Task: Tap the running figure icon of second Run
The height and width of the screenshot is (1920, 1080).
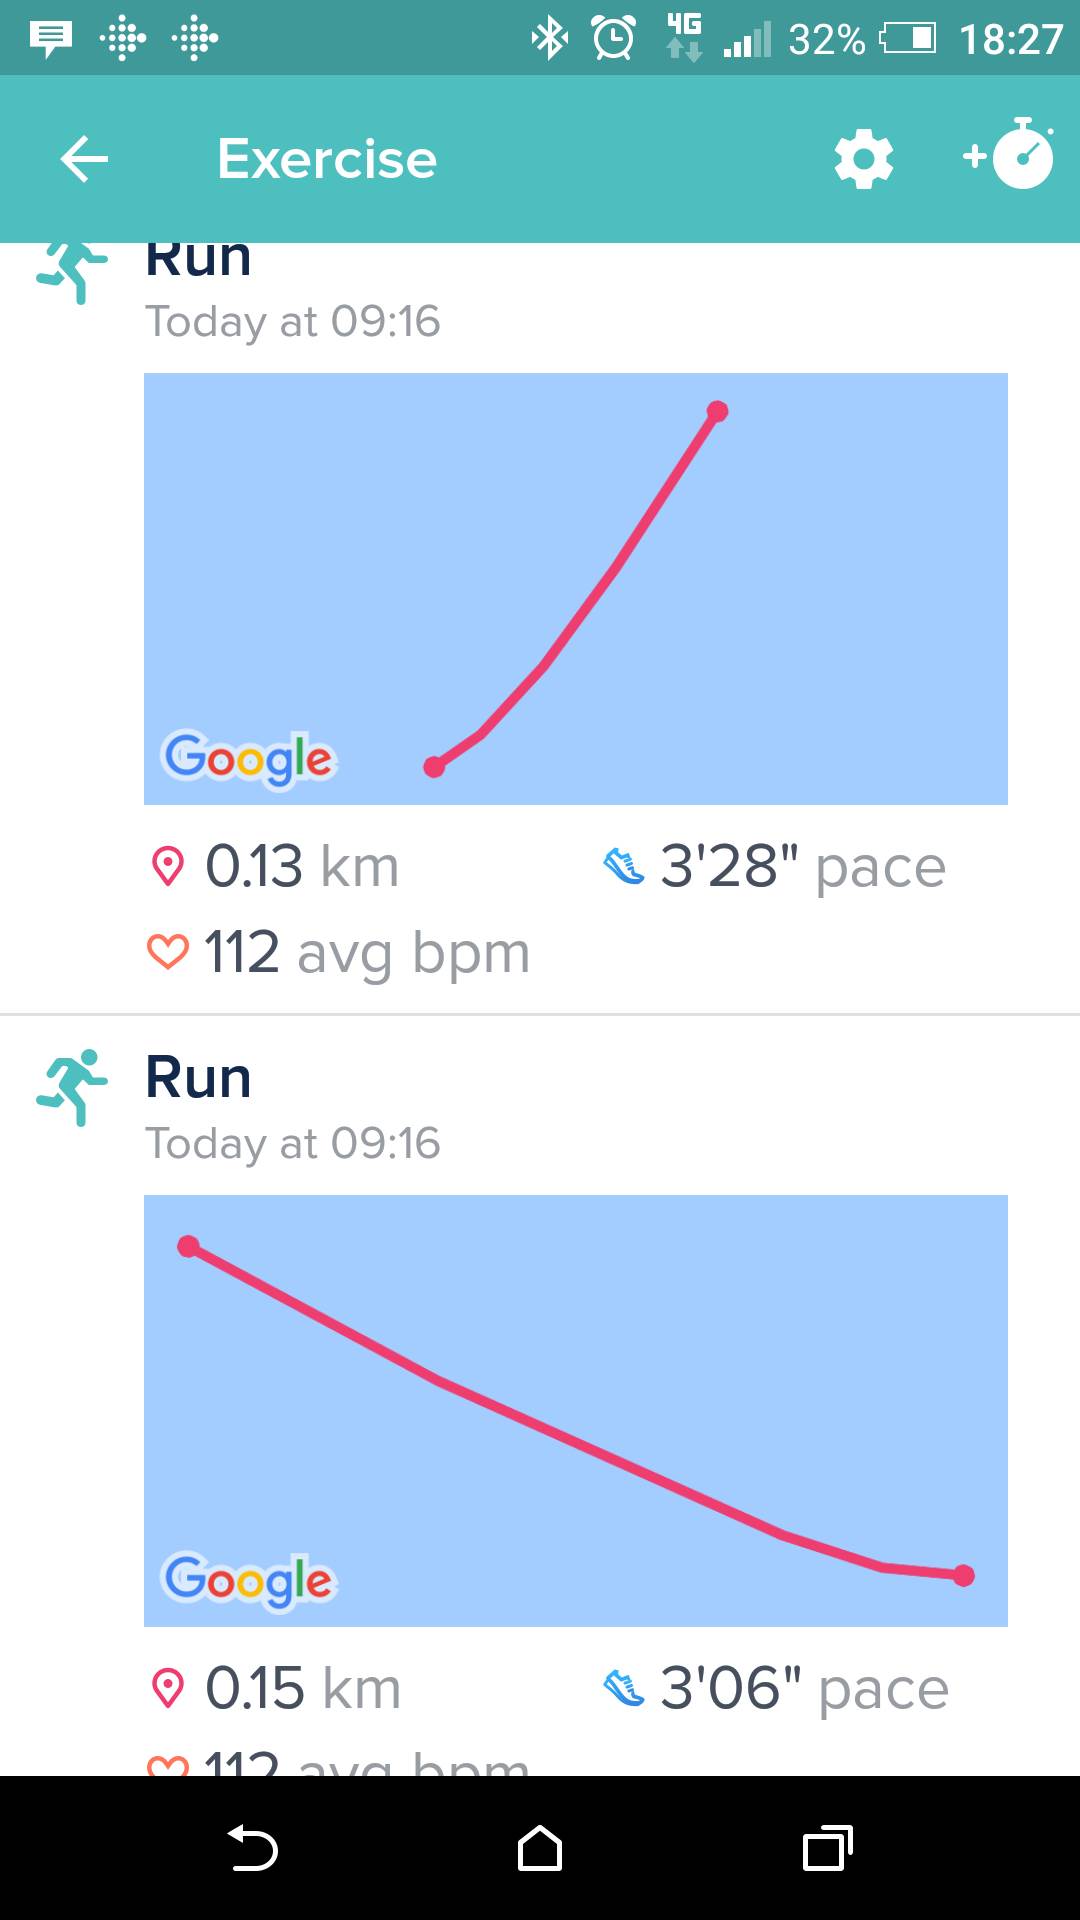Action: click(72, 1087)
